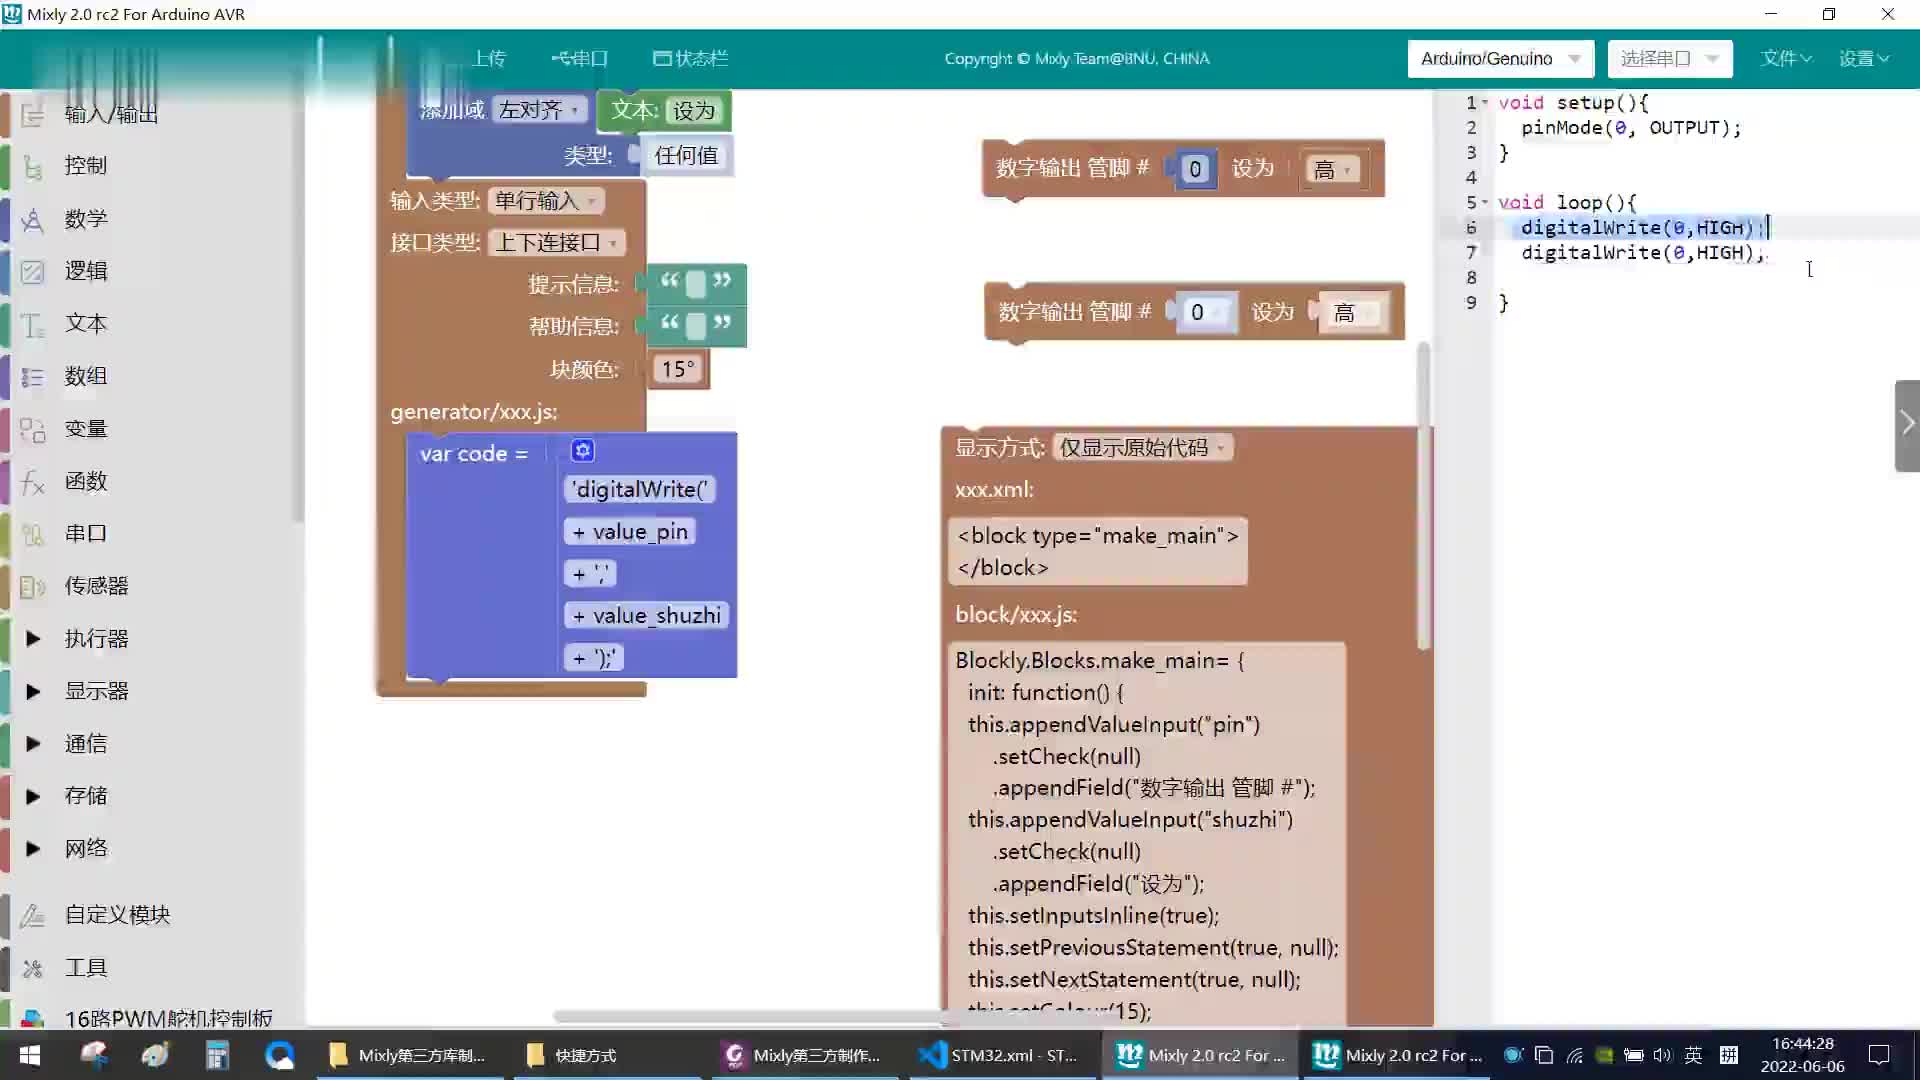Open the blue Q browser taskbar icon
1920x1080 pixels.
pos(280,1055)
